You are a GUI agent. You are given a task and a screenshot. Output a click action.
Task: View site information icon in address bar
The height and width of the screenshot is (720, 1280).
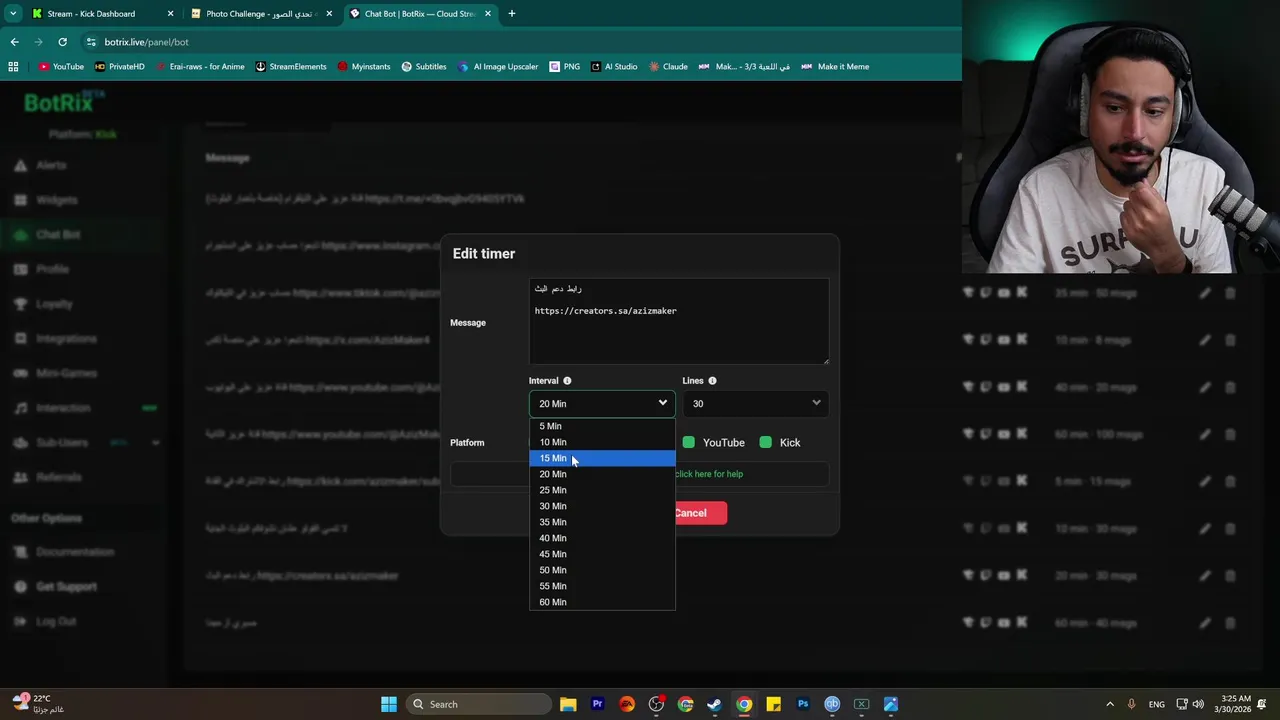click(91, 42)
